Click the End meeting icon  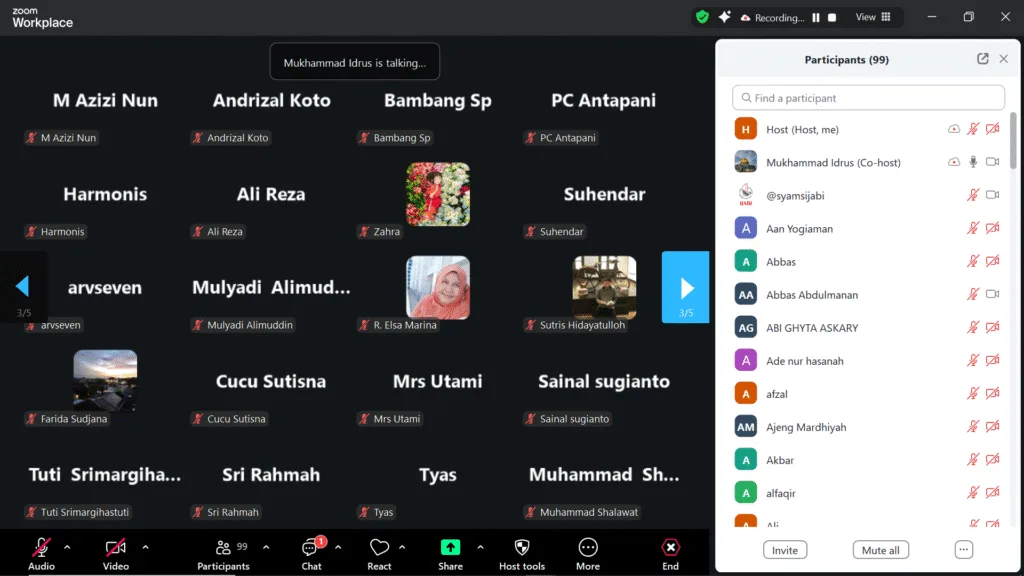(x=670, y=548)
